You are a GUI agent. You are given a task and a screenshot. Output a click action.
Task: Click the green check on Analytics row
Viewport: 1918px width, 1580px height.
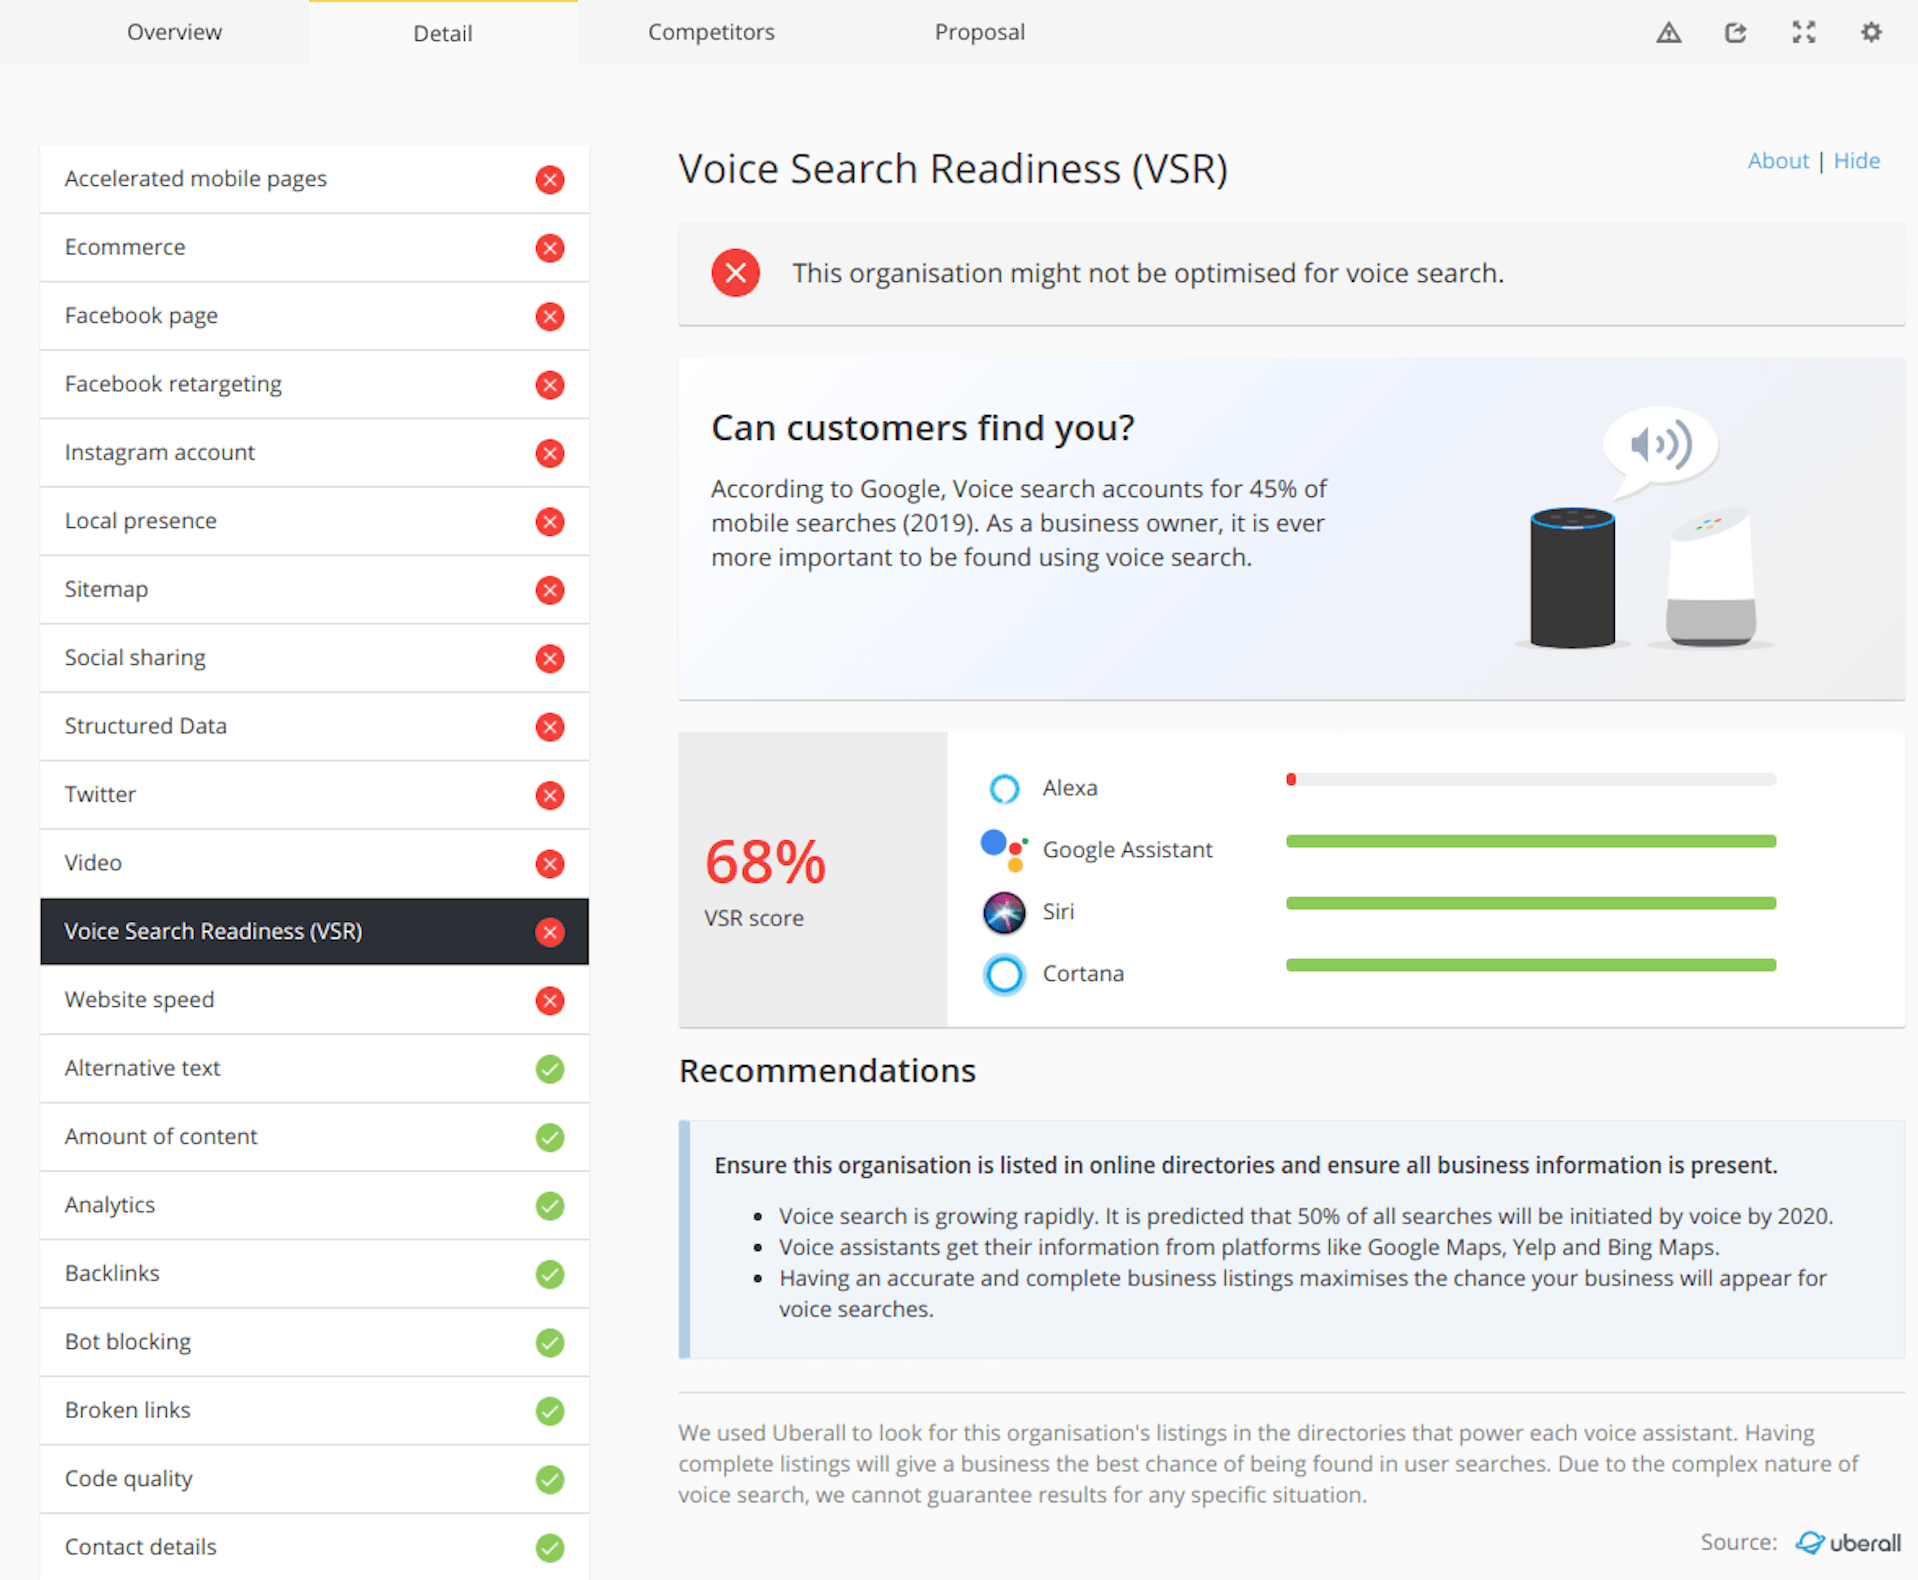pos(550,1206)
